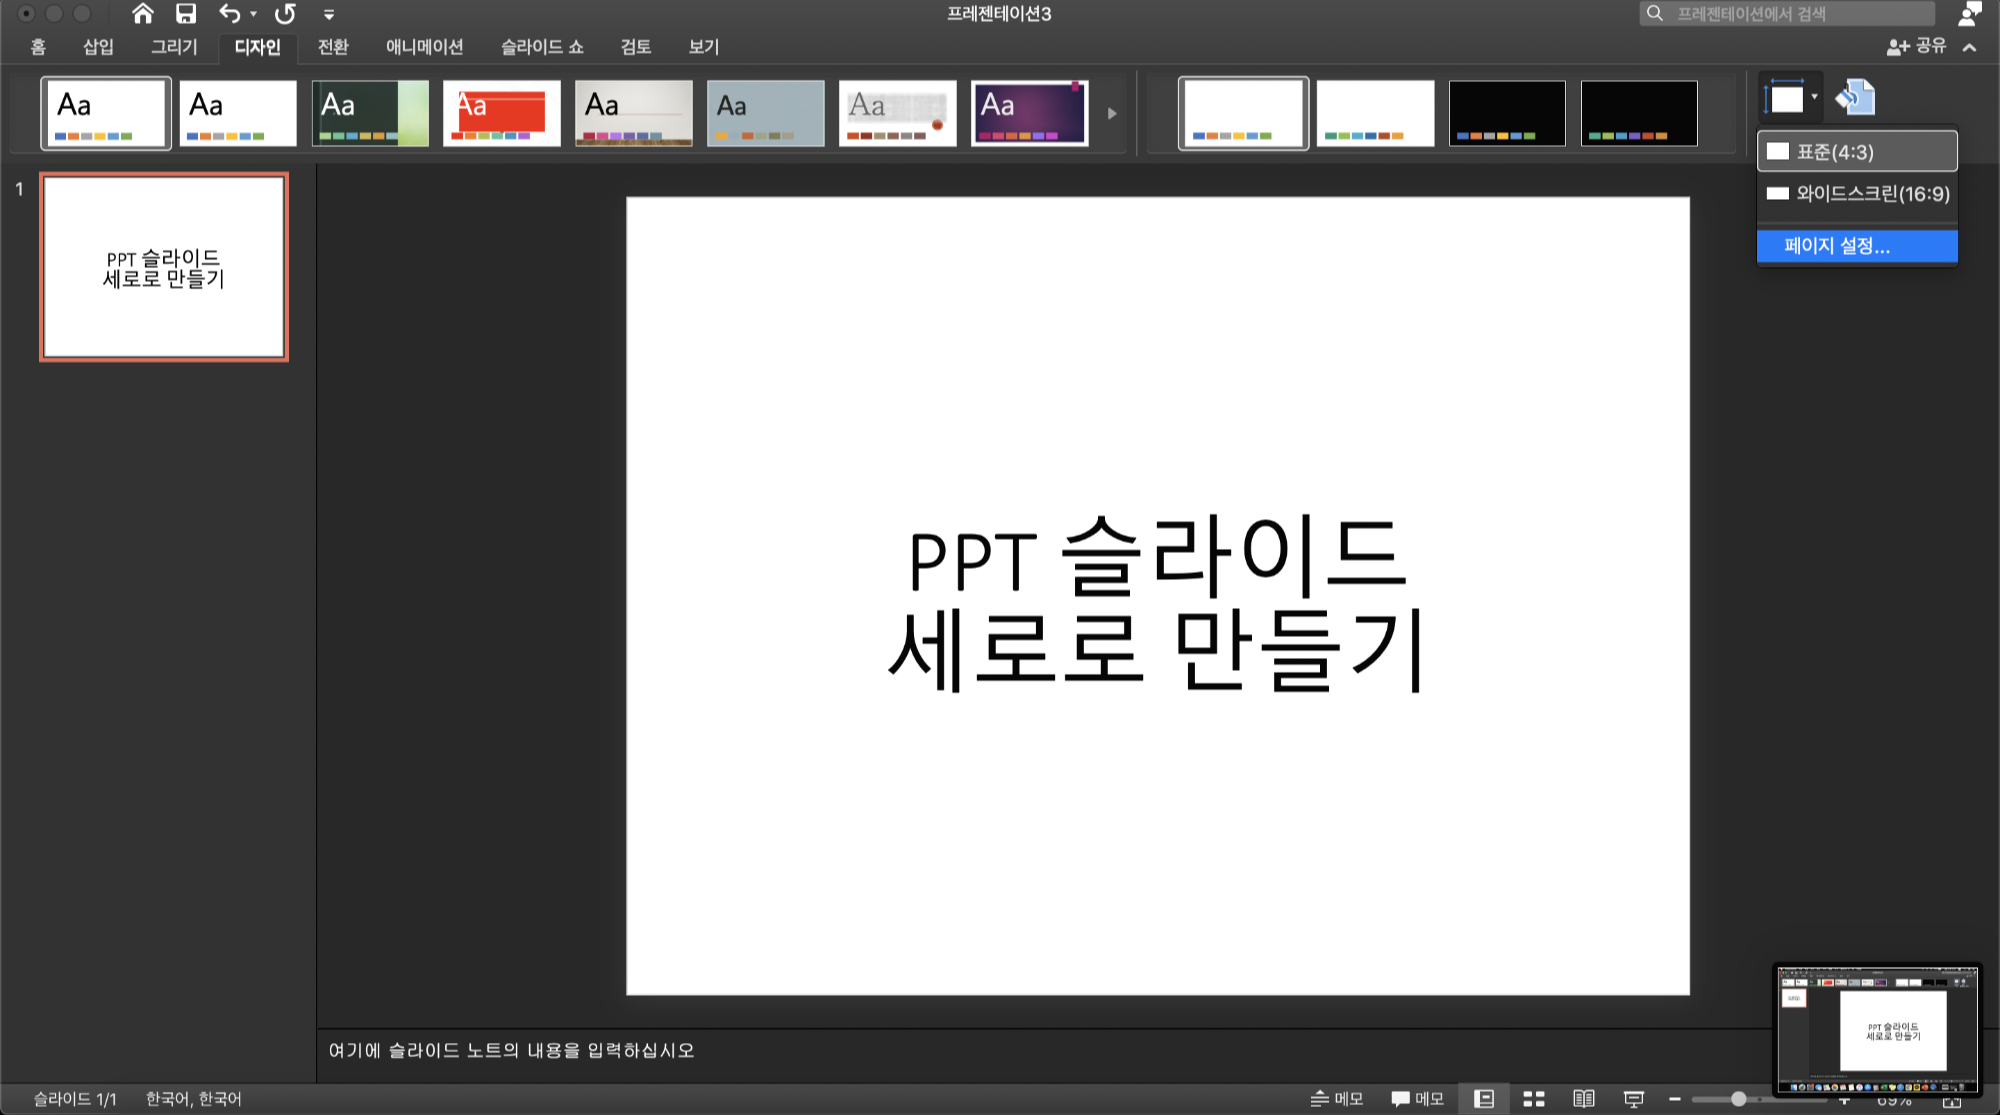The image size is (2000, 1115).
Task: Apply the red block theme
Action: [502, 113]
